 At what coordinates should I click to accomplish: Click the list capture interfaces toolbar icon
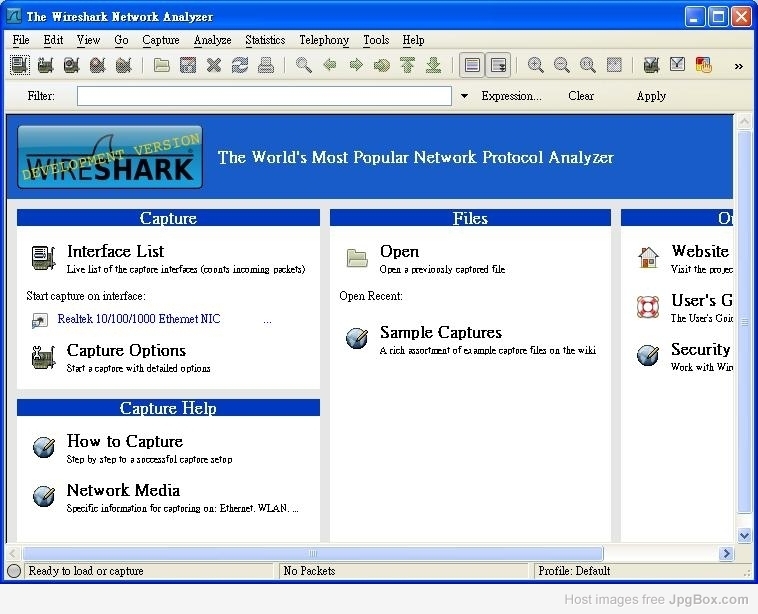[x=20, y=66]
